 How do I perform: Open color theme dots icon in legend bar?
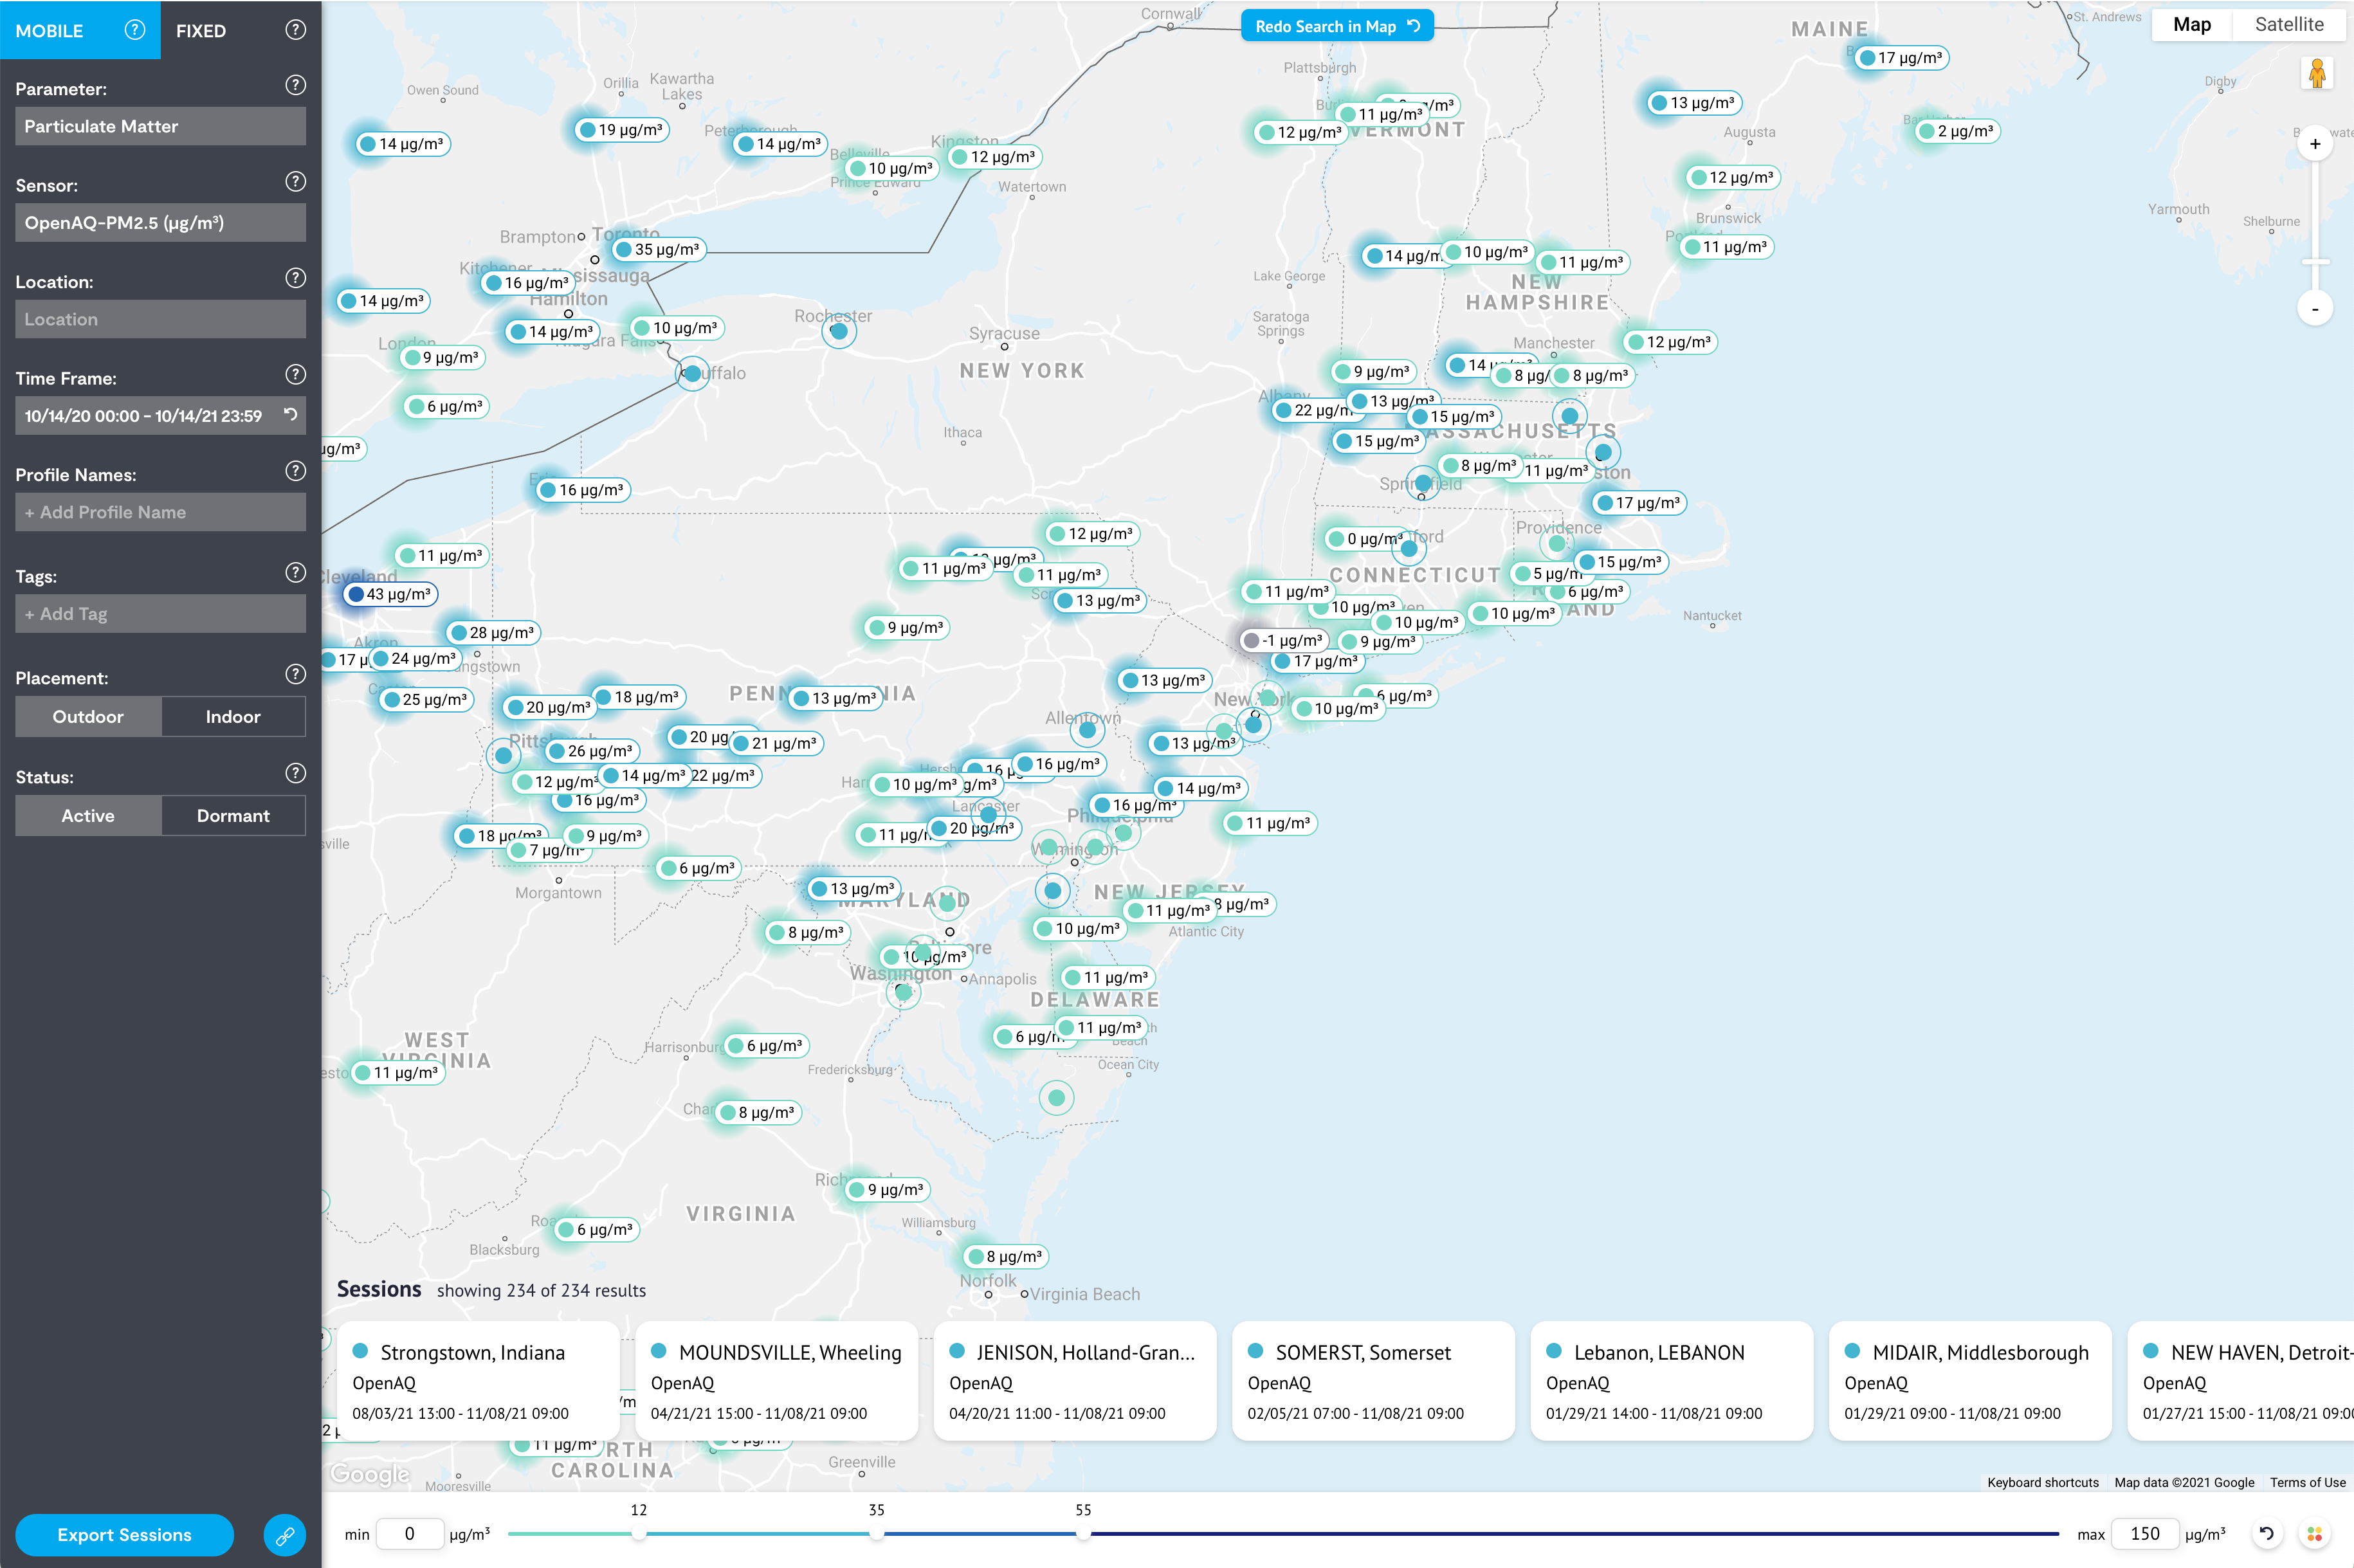coord(2314,1533)
